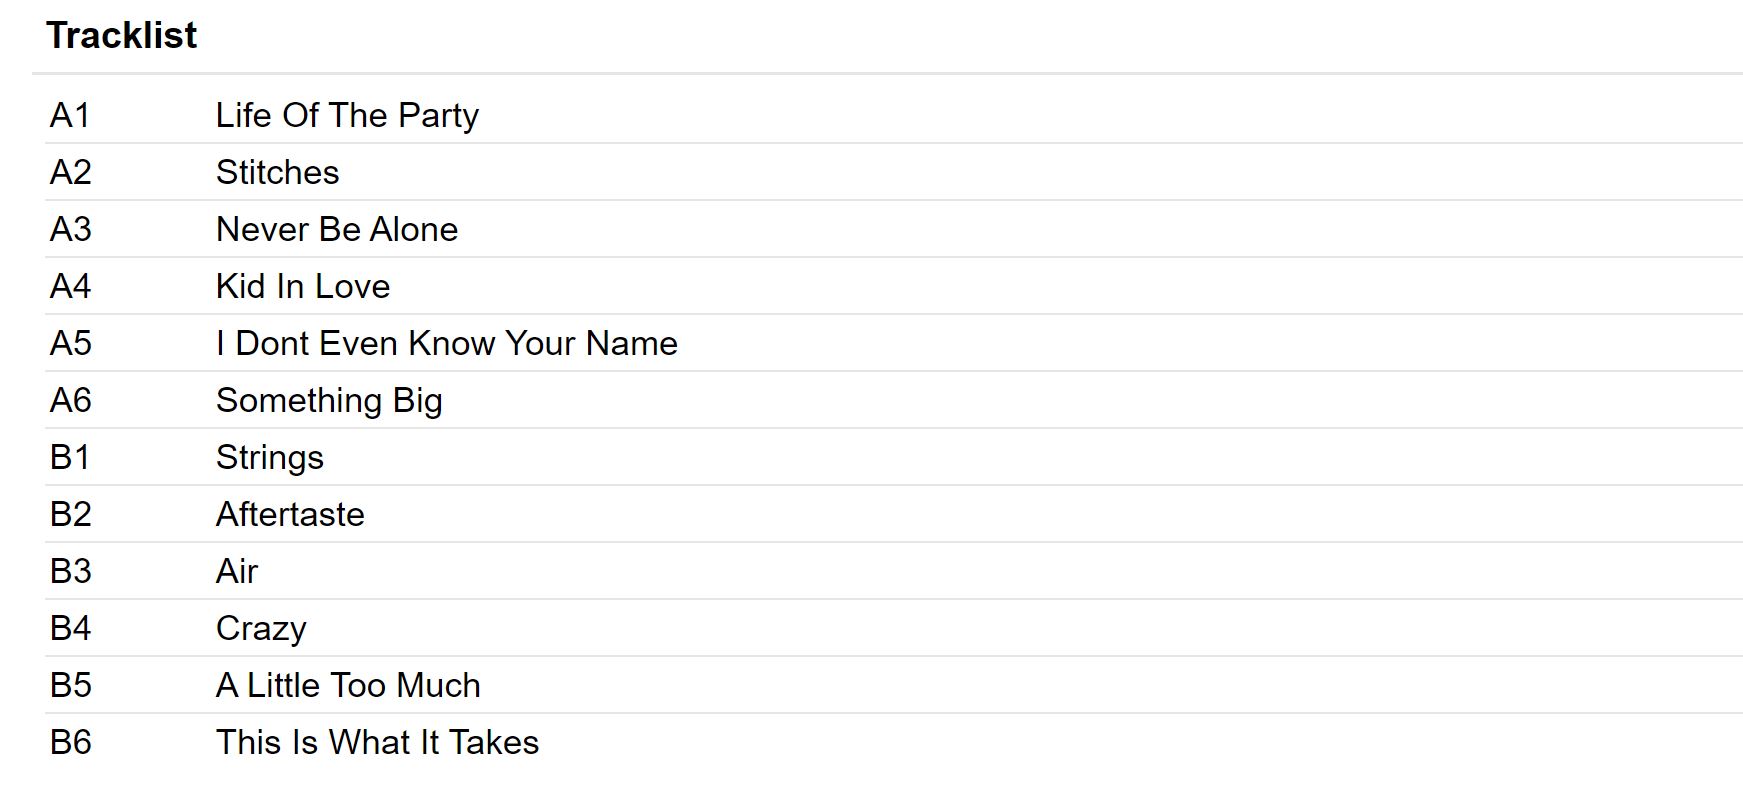Select the Never Be Alone track
This screenshot has width=1743, height=788.
pos(336,230)
